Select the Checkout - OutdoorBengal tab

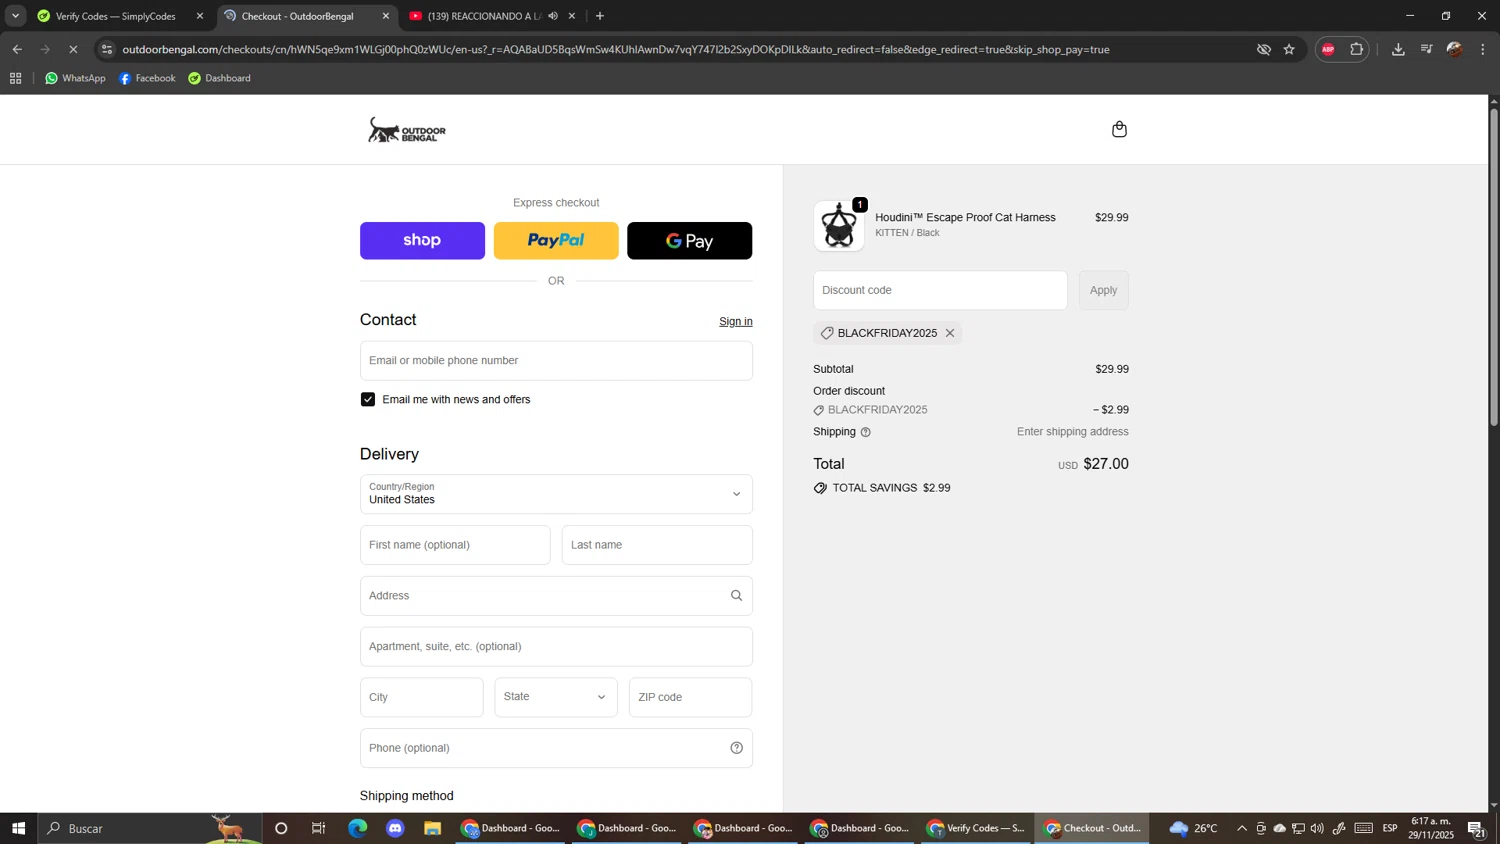[x=297, y=16]
